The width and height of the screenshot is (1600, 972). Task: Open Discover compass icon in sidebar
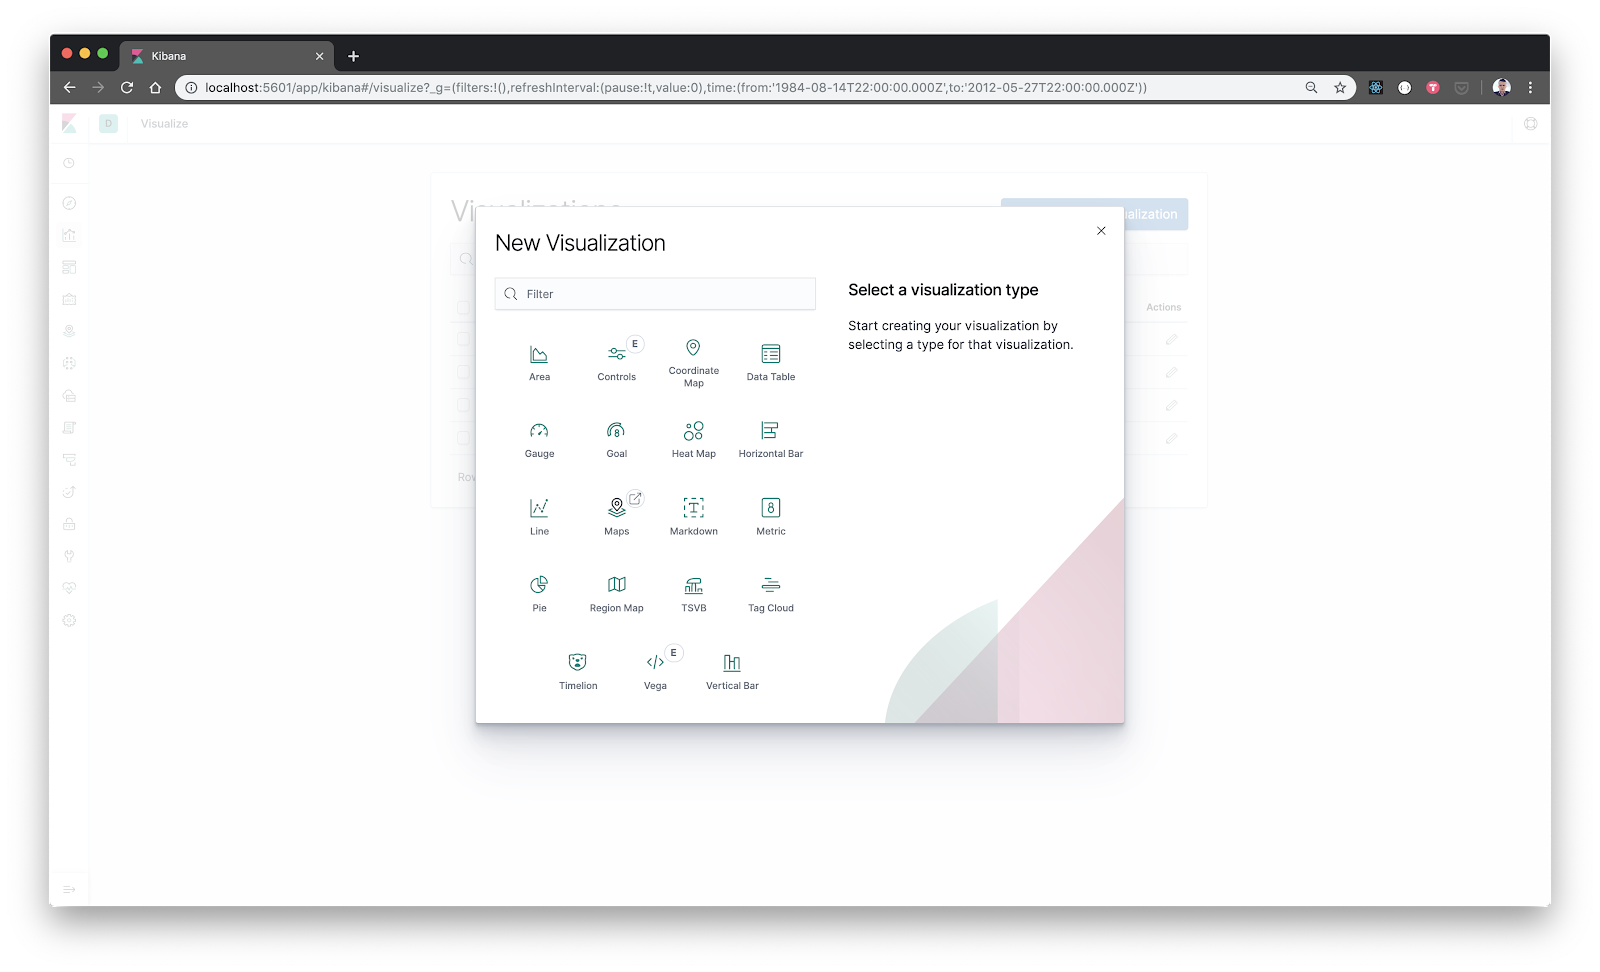(x=69, y=203)
